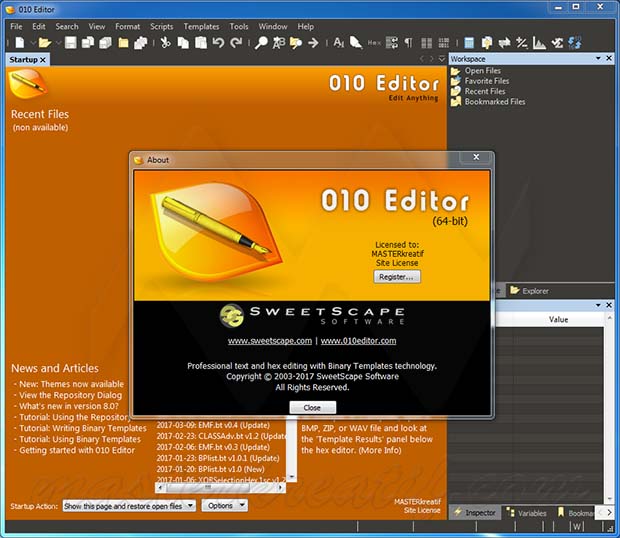
Task: Click the Close All files icon
Action: tap(141, 42)
